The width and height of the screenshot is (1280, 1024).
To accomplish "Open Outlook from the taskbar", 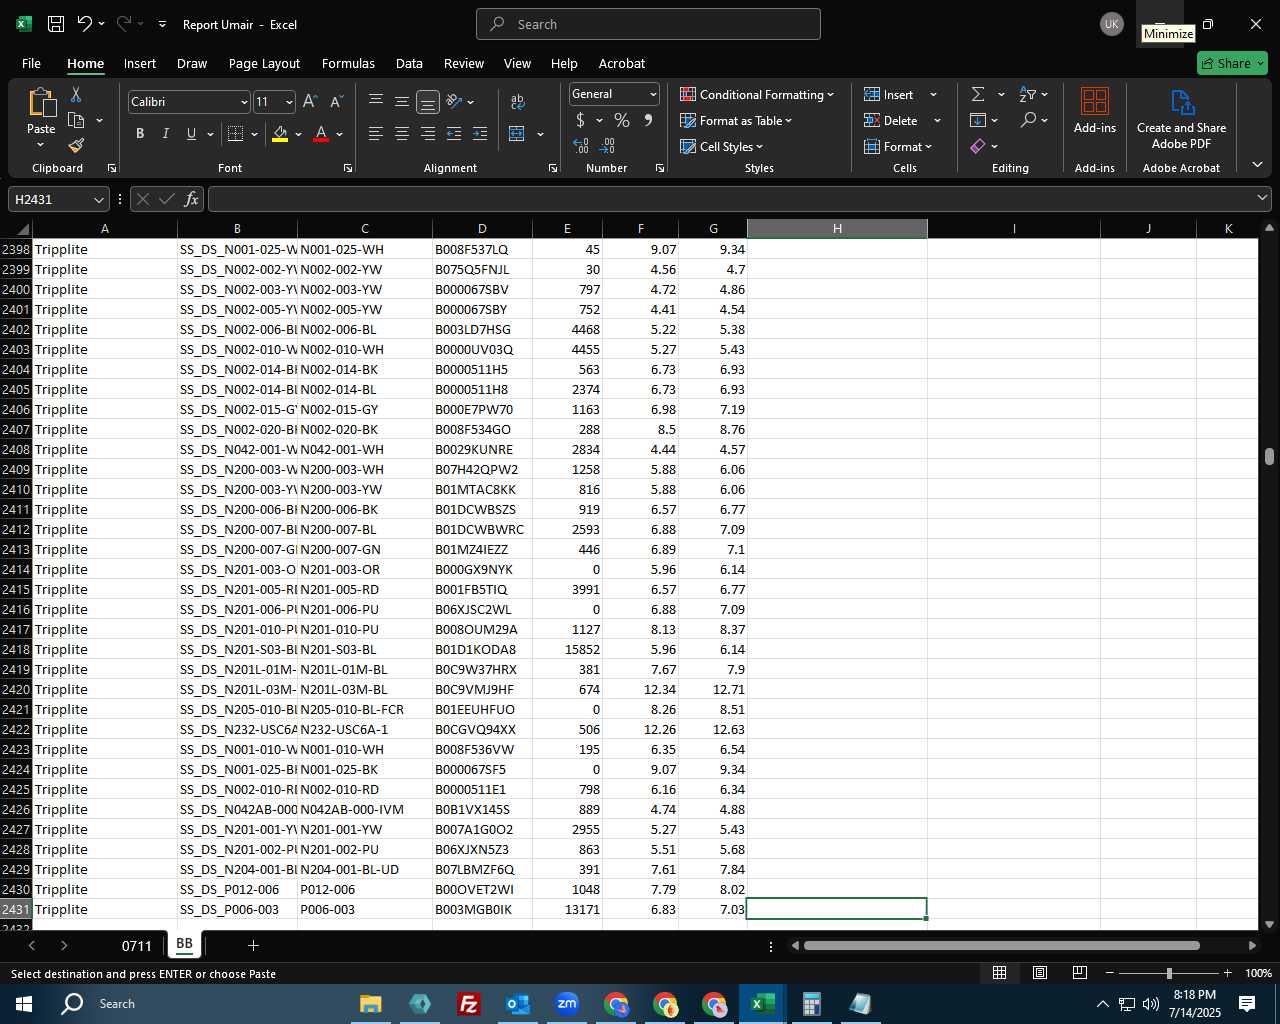I will pyautogui.click(x=518, y=1003).
